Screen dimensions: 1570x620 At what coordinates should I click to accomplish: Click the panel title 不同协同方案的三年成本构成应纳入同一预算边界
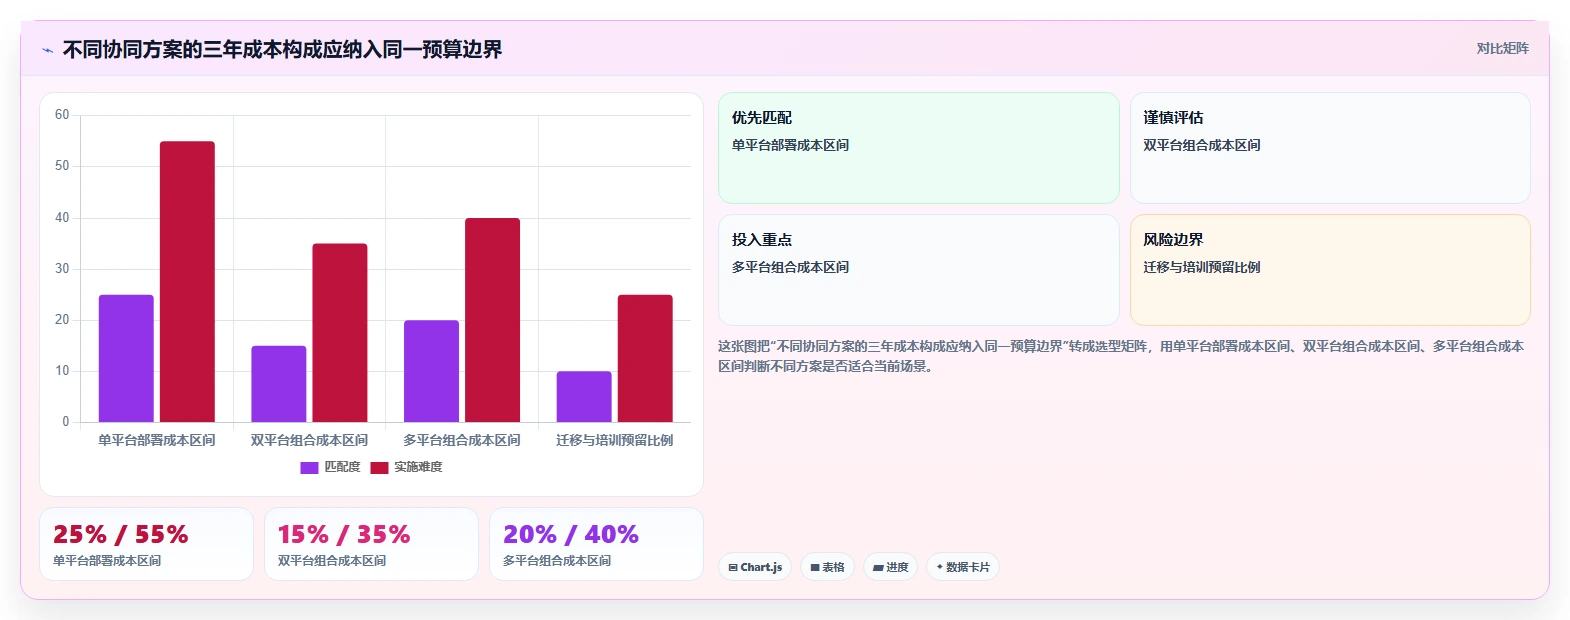pyautogui.click(x=282, y=49)
